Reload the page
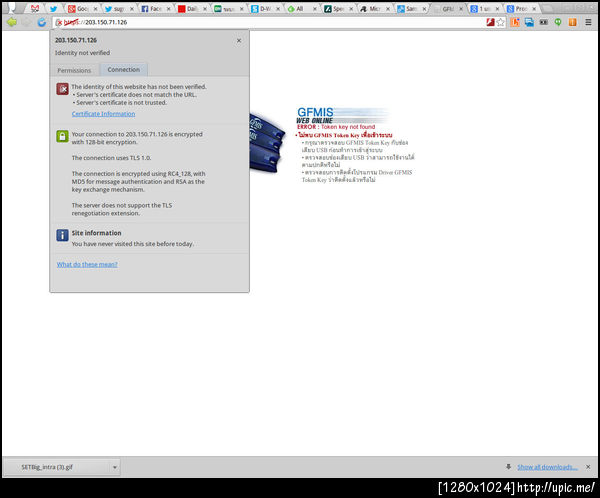The width and height of the screenshot is (600, 498). (x=42, y=22)
